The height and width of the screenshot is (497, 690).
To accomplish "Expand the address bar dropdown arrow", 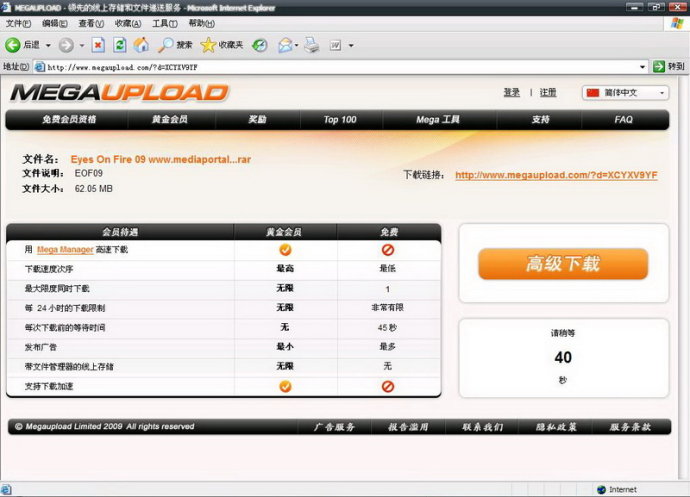I will pos(642,67).
